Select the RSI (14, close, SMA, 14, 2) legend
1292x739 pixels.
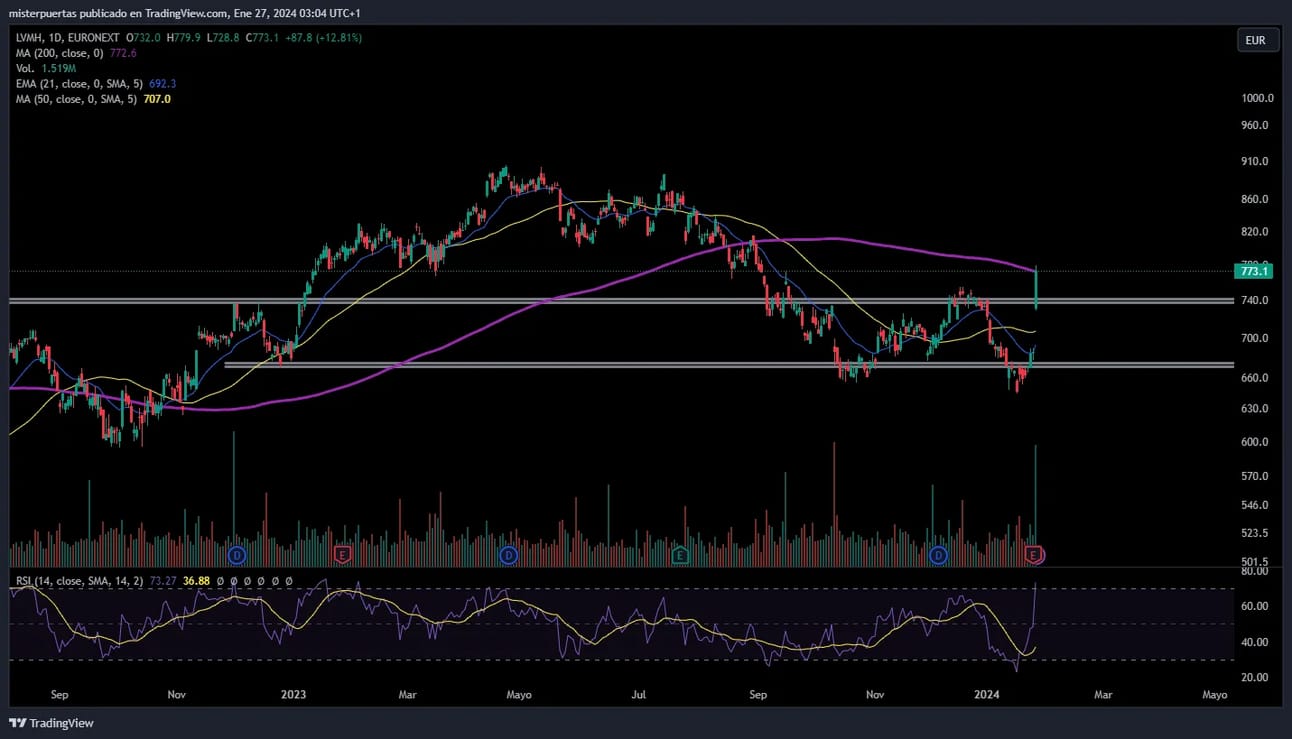pos(82,580)
